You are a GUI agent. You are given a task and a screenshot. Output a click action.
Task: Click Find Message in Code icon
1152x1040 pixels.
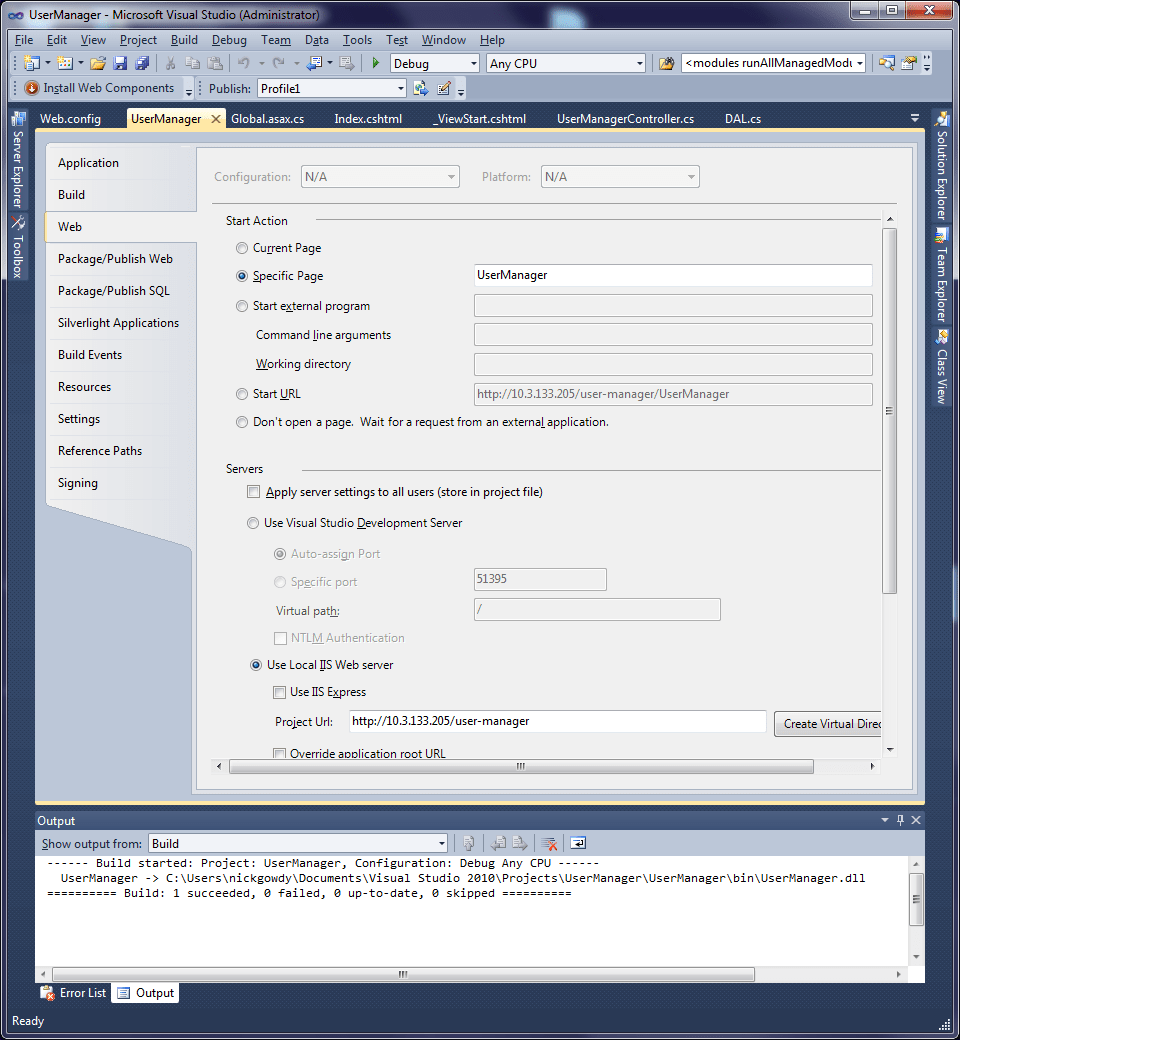[469, 843]
